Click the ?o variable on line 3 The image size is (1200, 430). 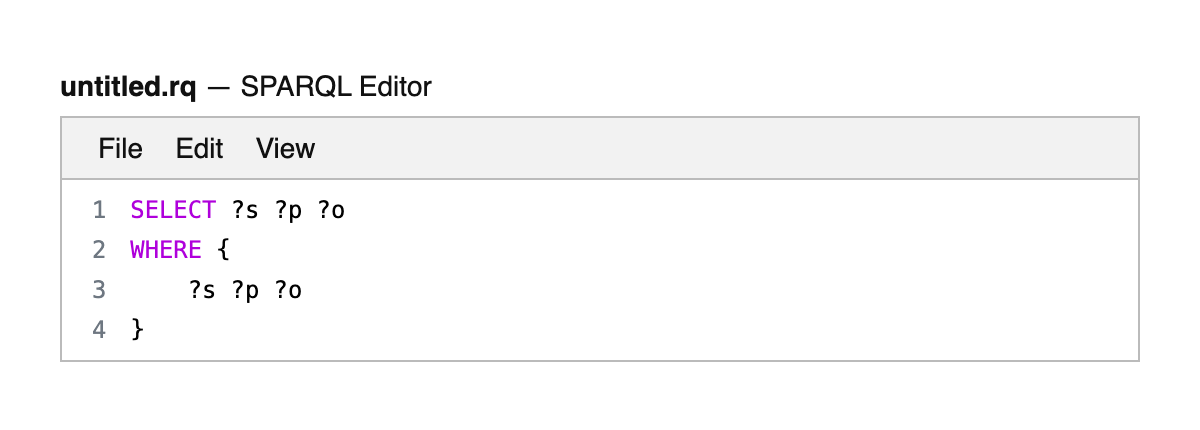[x=288, y=290]
